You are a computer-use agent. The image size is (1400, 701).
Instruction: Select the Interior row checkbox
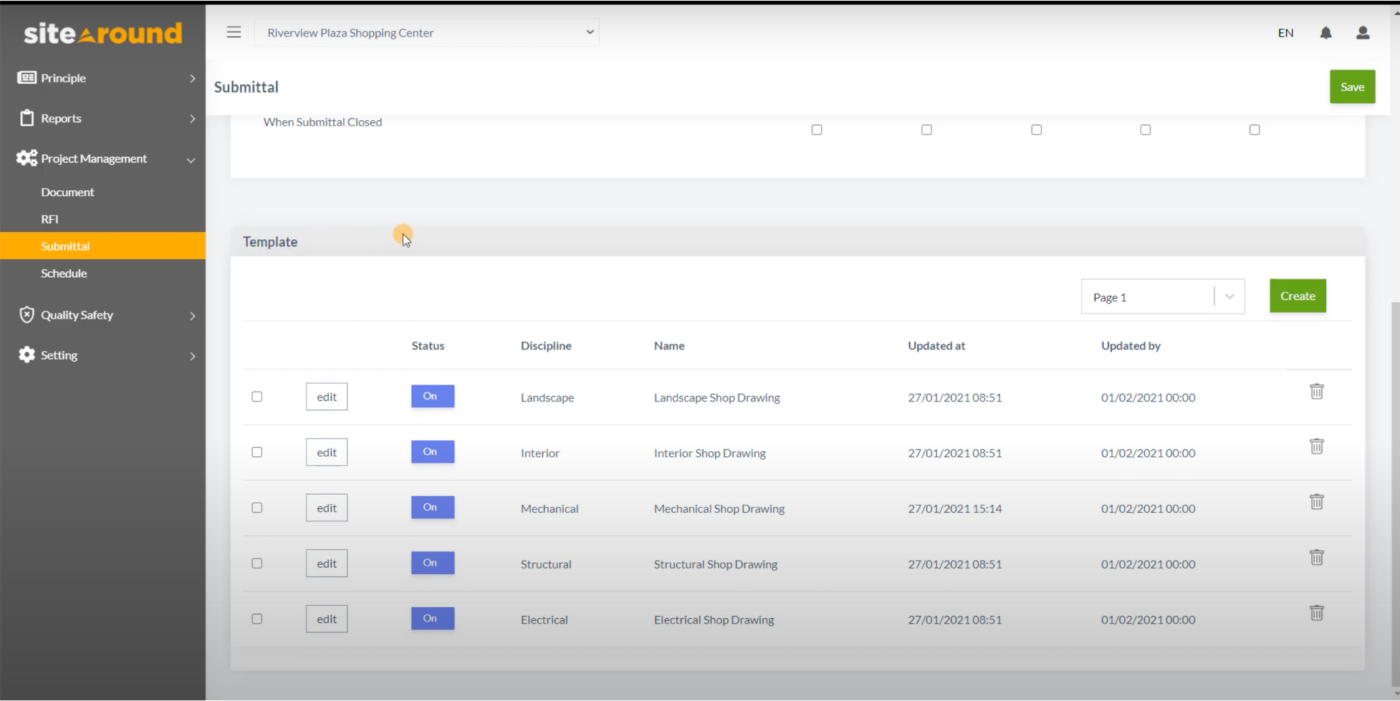coord(257,452)
